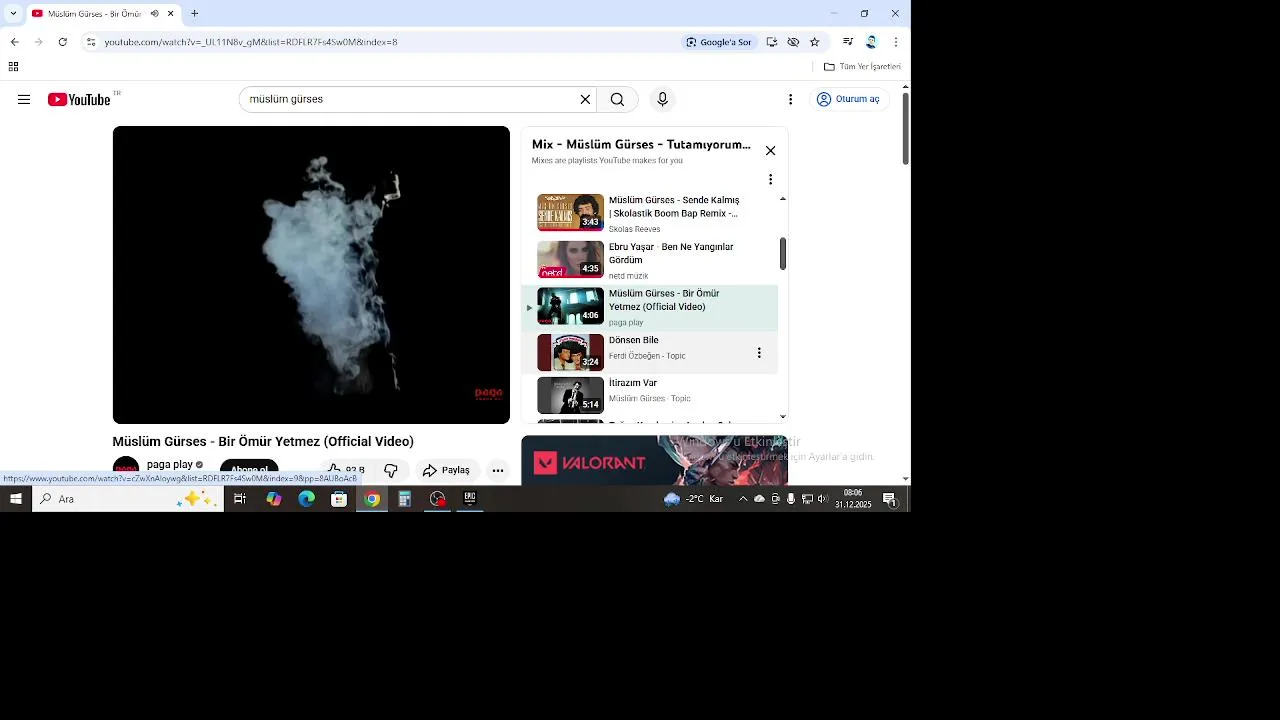
Task: Switch to Chrome in the taskbar
Action: [372, 499]
